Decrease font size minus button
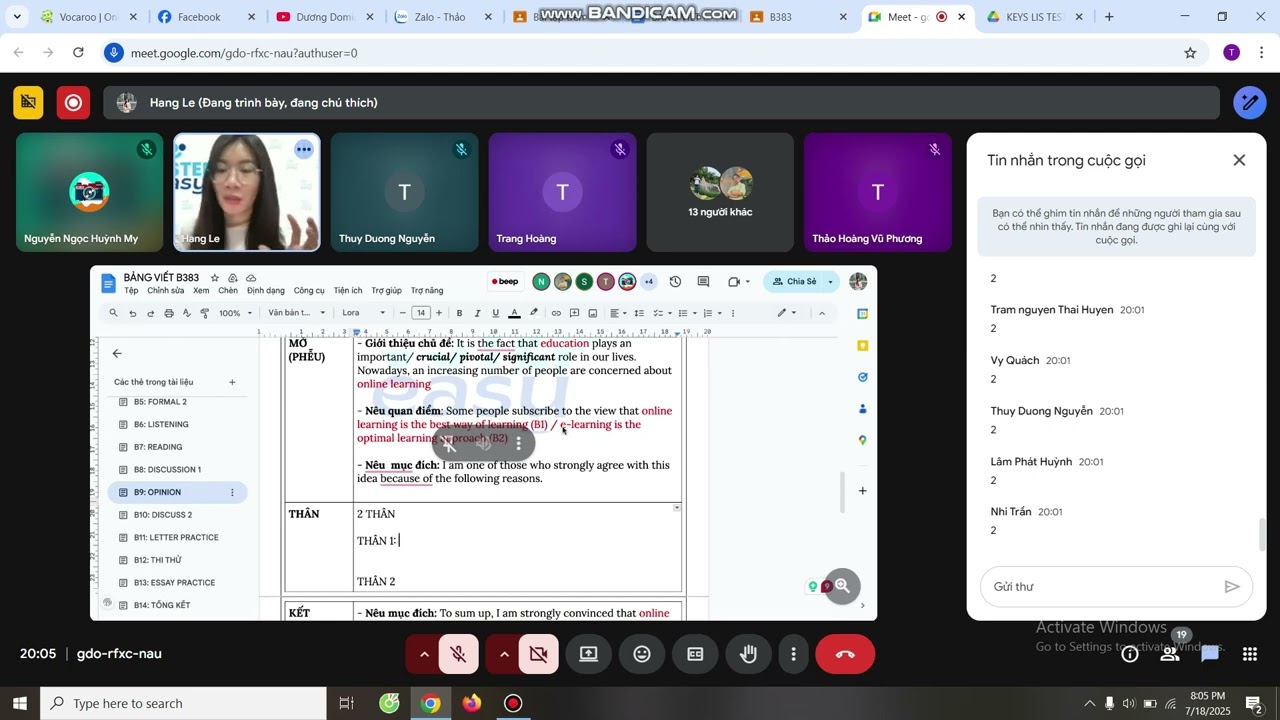 point(403,313)
